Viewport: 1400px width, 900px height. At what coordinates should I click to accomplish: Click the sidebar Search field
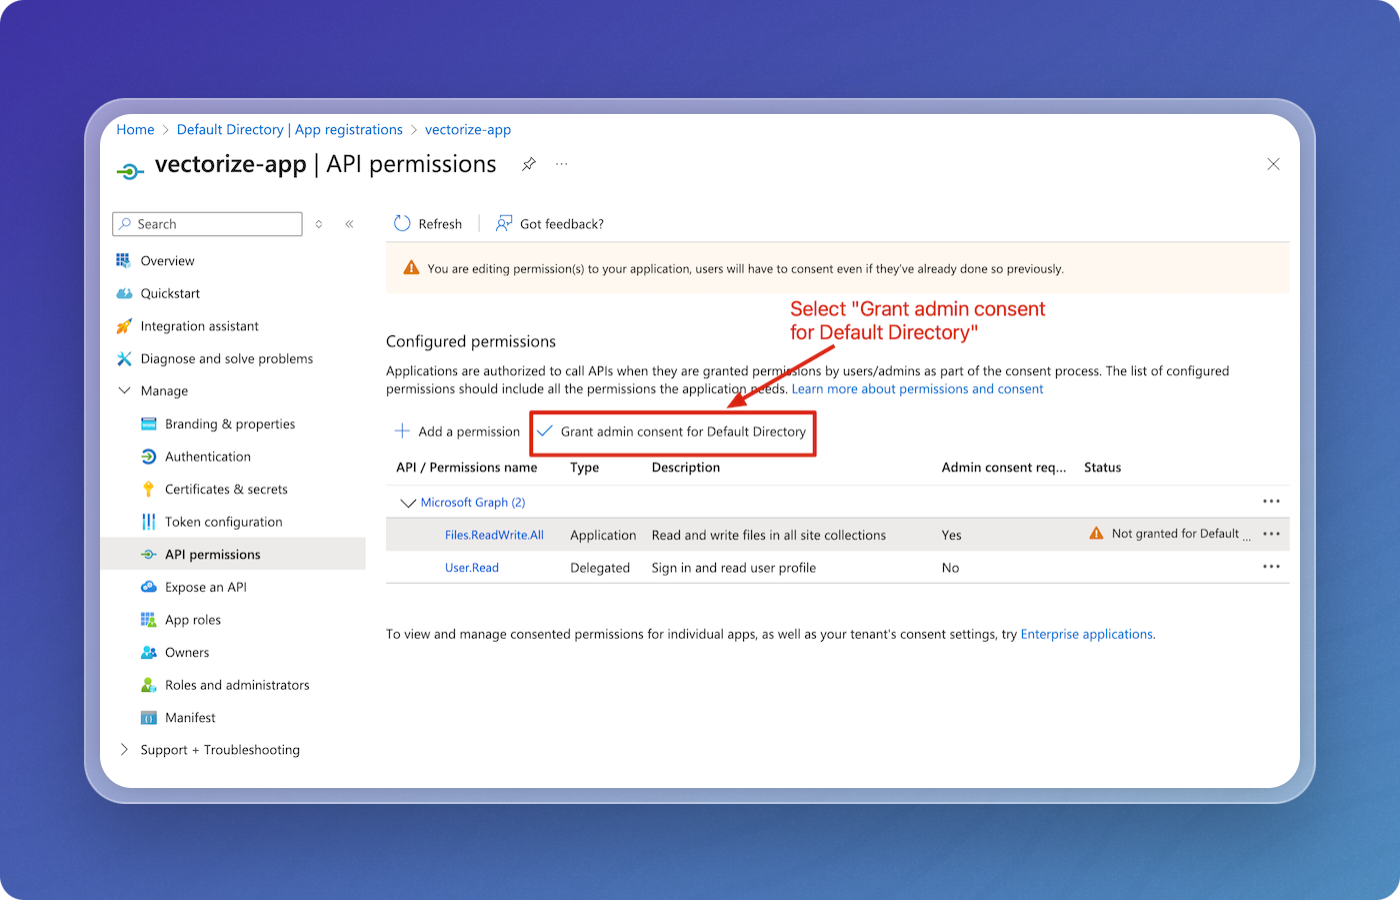coord(207,224)
